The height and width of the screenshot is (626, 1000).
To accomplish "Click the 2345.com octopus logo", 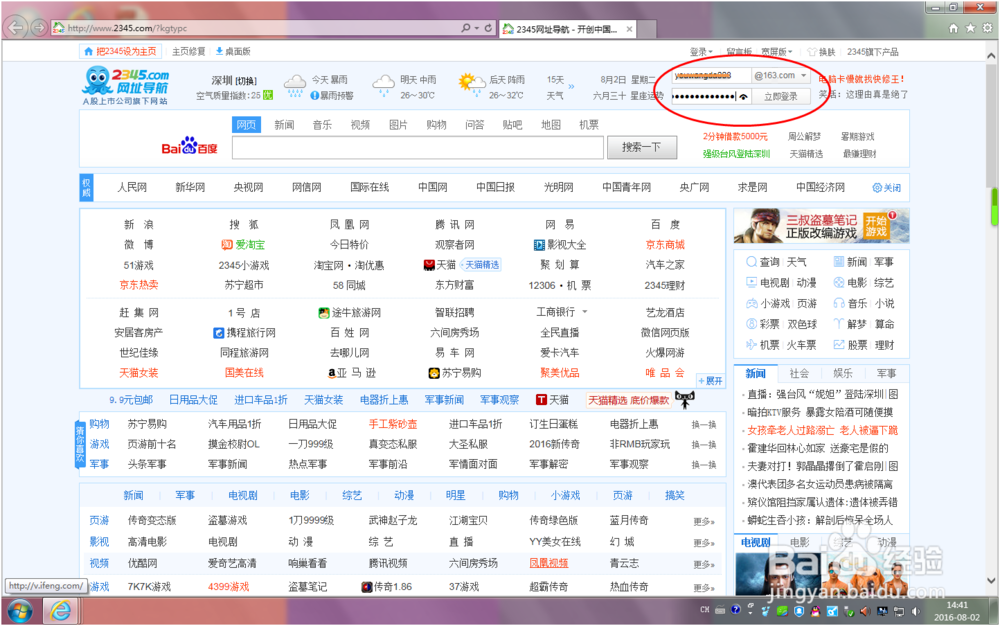I will [x=126, y=86].
